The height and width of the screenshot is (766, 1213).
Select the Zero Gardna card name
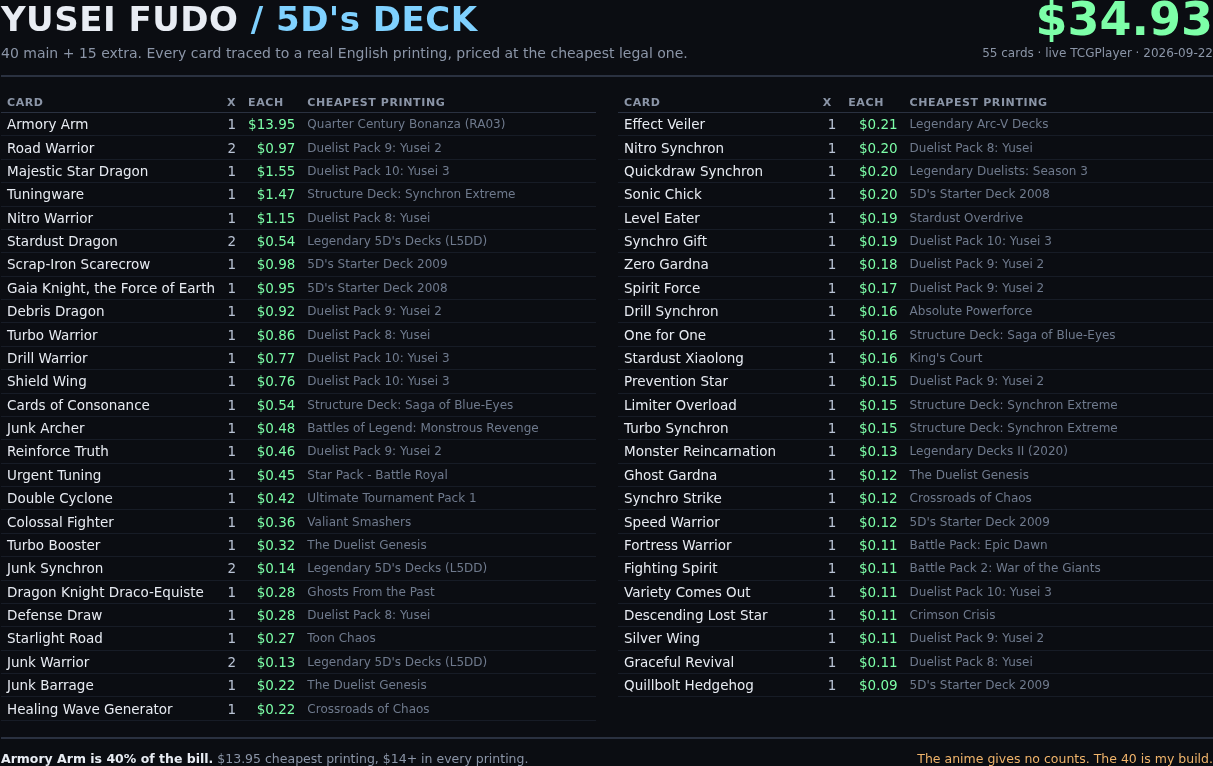(x=666, y=264)
